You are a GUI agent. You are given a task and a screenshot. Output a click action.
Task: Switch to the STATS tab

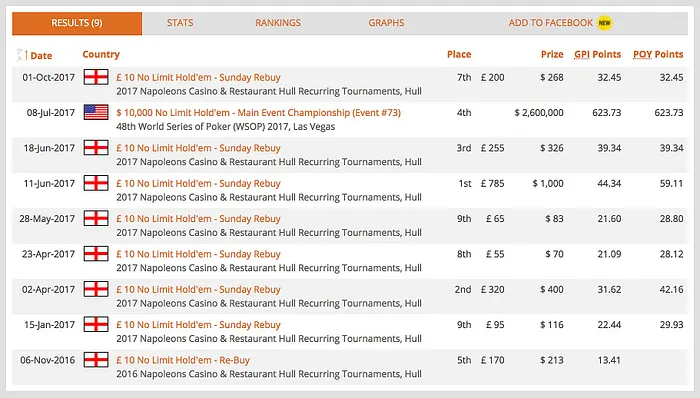click(180, 23)
